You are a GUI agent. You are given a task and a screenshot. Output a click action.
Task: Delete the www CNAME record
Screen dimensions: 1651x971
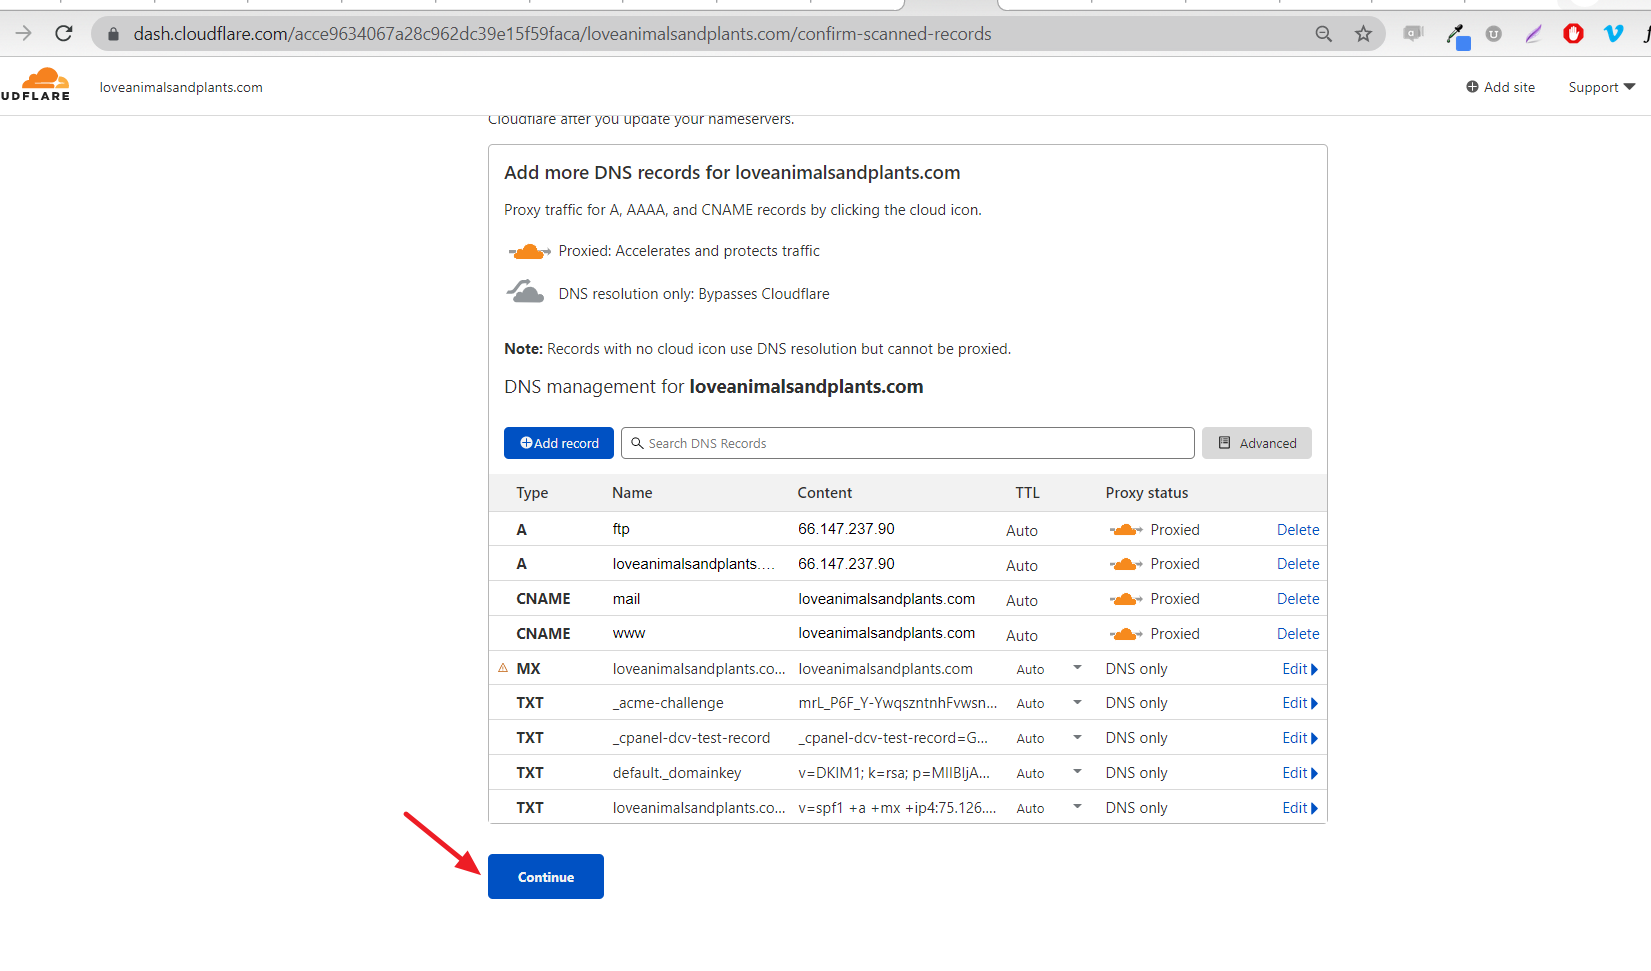point(1298,634)
